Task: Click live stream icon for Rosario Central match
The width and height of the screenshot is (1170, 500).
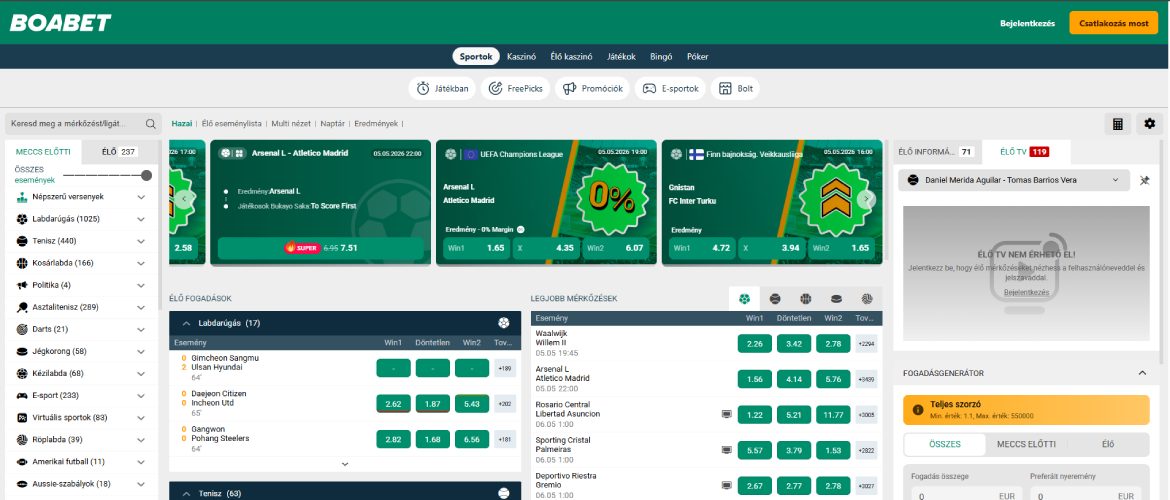Action: click(726, 413)
